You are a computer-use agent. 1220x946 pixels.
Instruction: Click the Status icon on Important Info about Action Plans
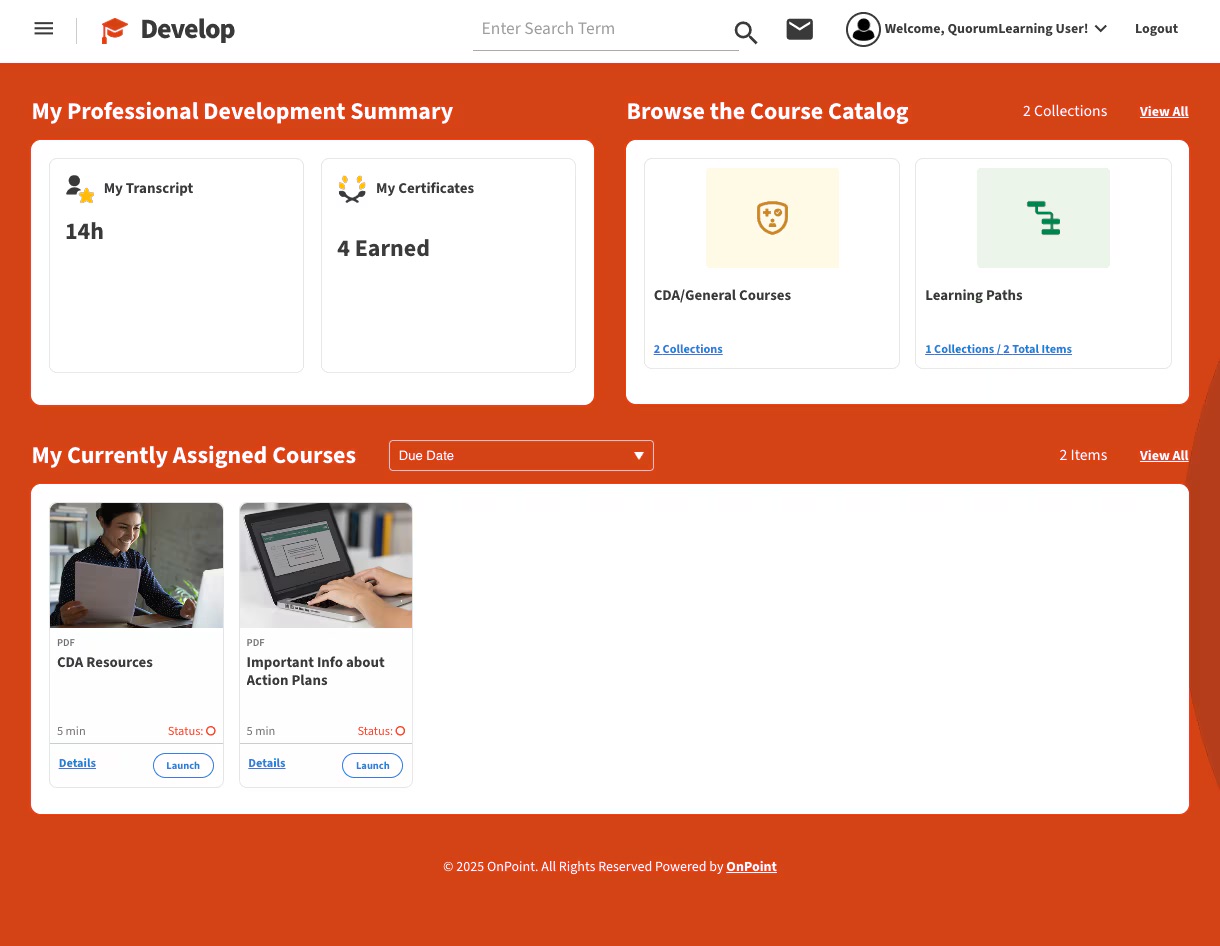click(400, 730)
